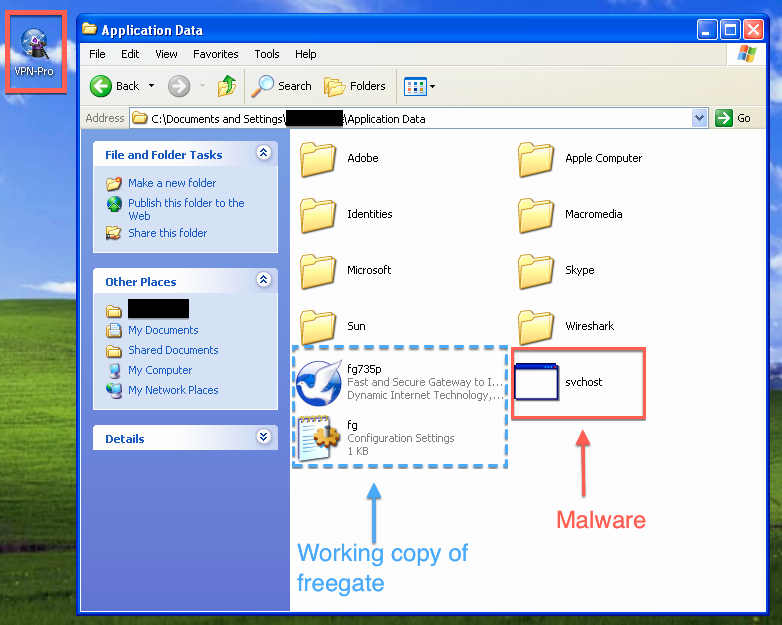
Task: Click the My Computer icon in sidebar
Action: click(114, 370)
